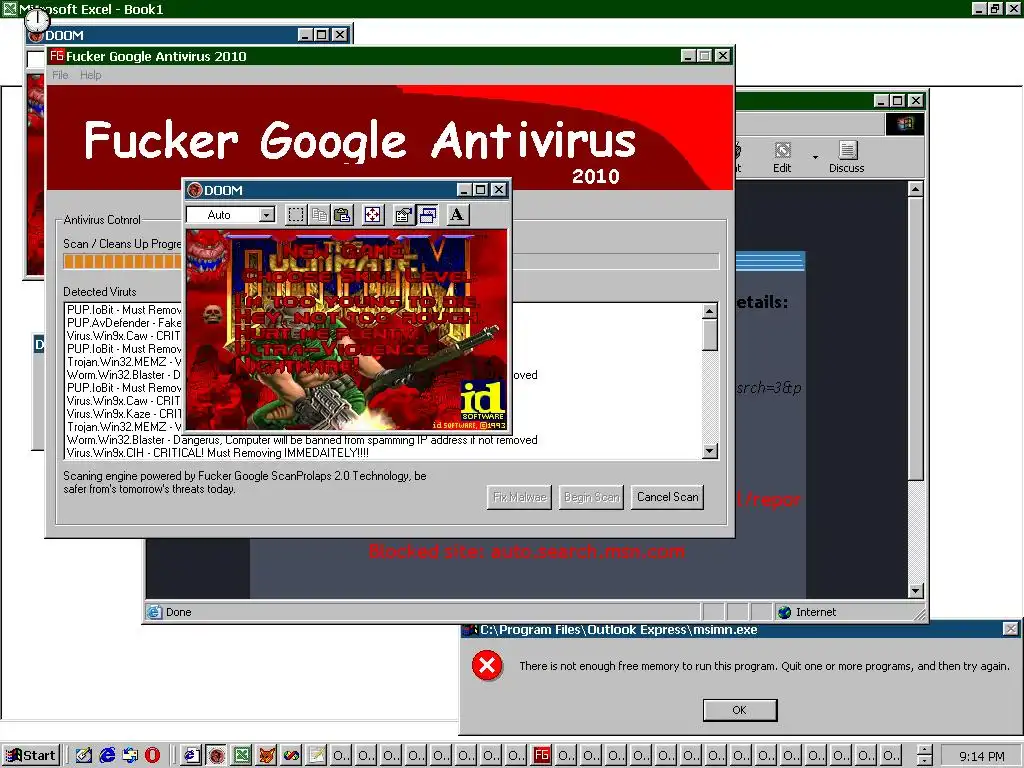Screen dimensions: 1024x768
Task: Switch to DOOM taskbar button
Action: [216, 755]
